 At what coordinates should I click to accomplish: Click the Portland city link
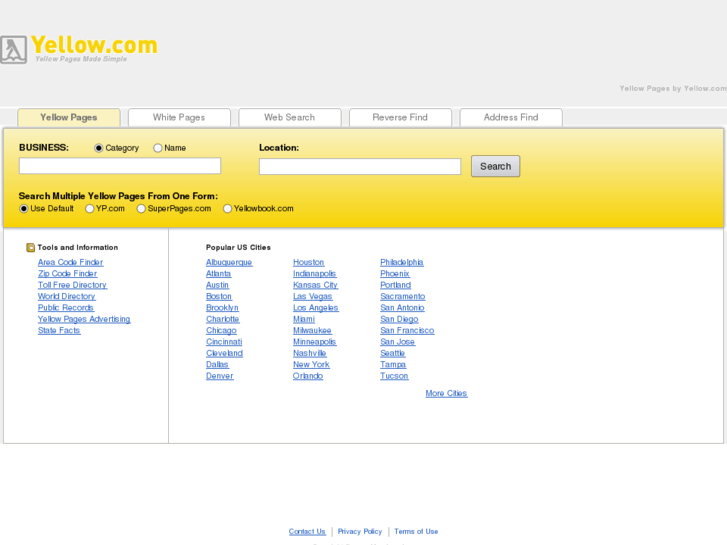[395, 285]
